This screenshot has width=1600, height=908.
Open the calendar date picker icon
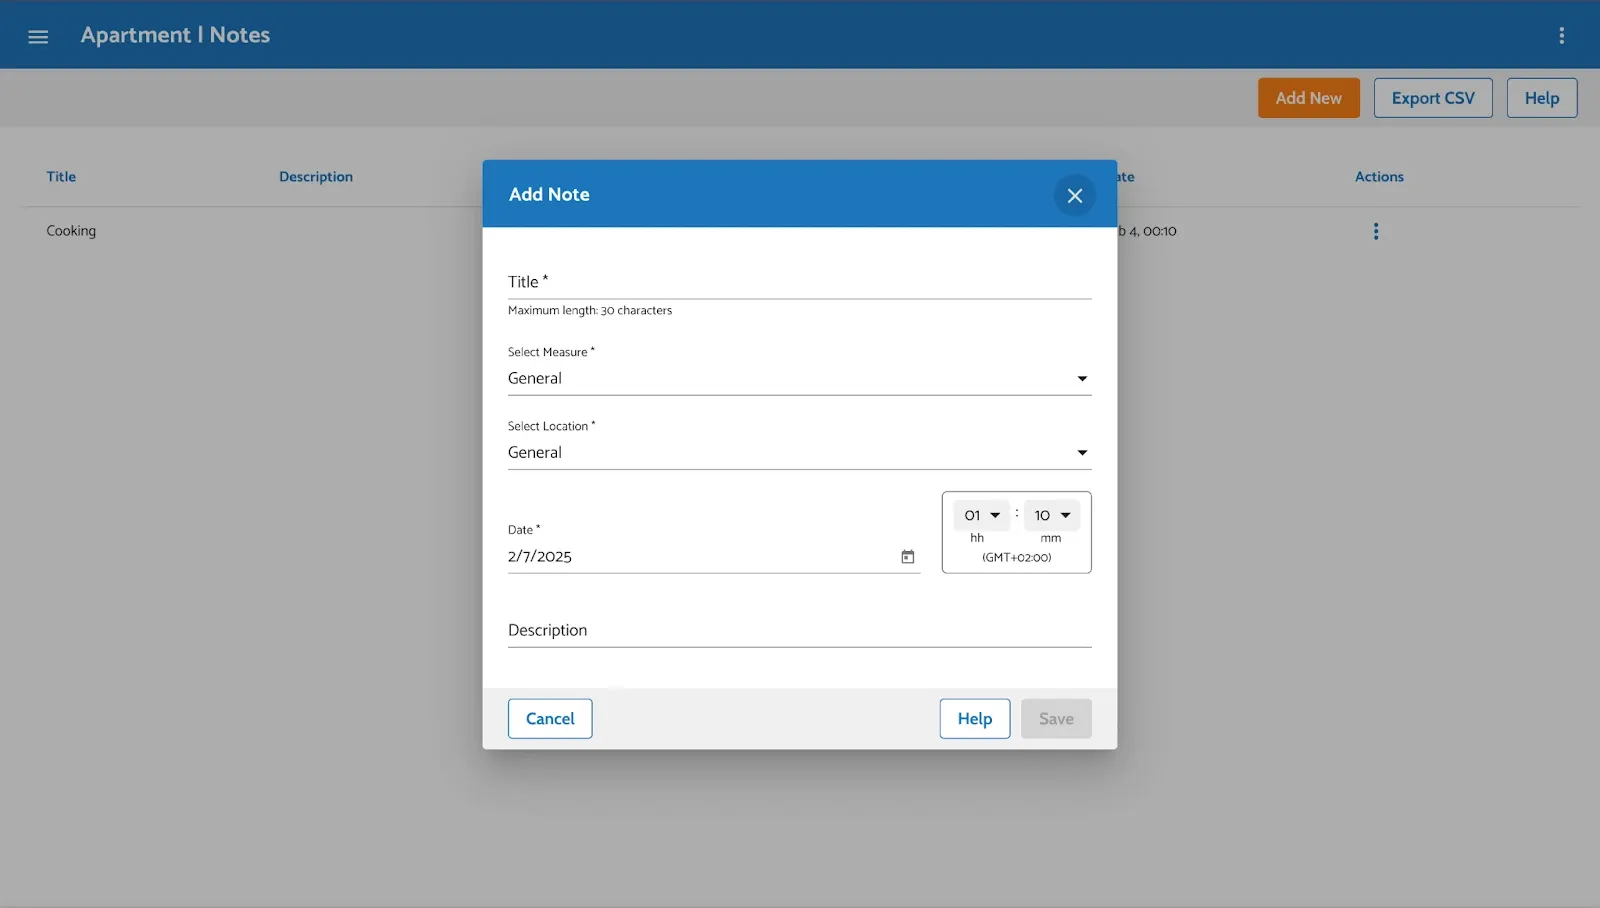(907, 557)
